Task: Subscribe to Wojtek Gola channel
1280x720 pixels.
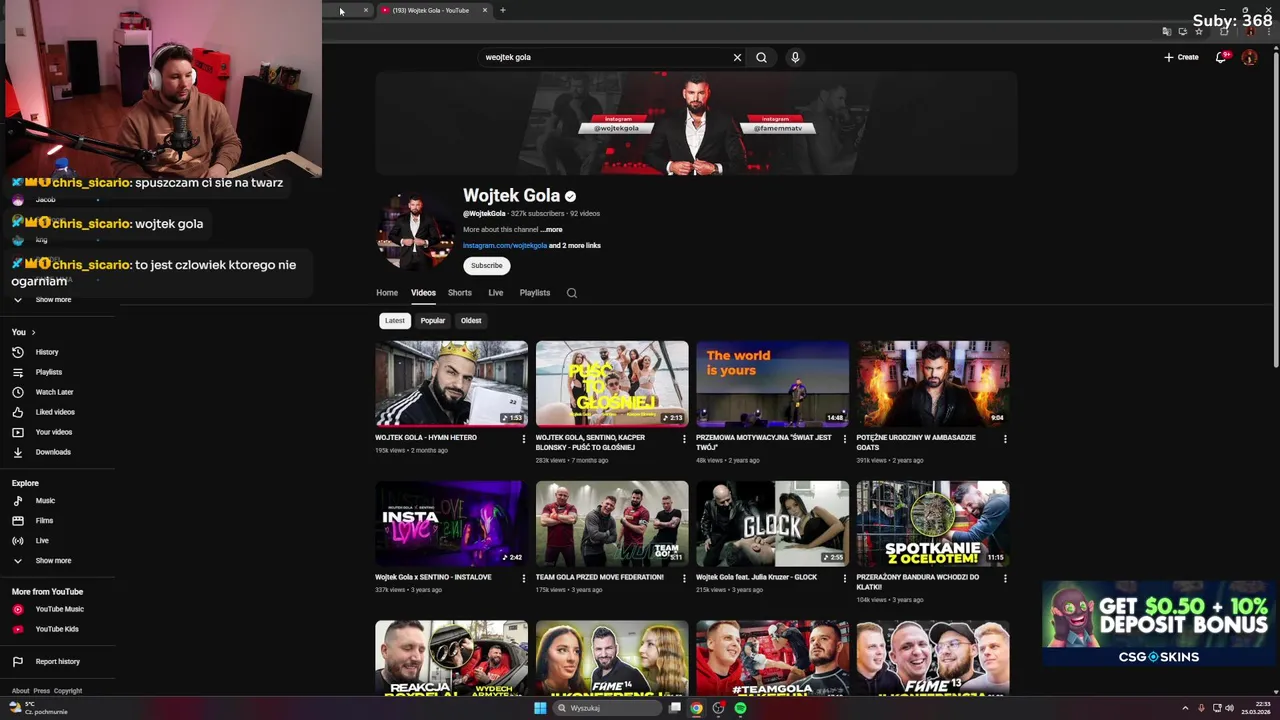Action: (x=487, y=266)
